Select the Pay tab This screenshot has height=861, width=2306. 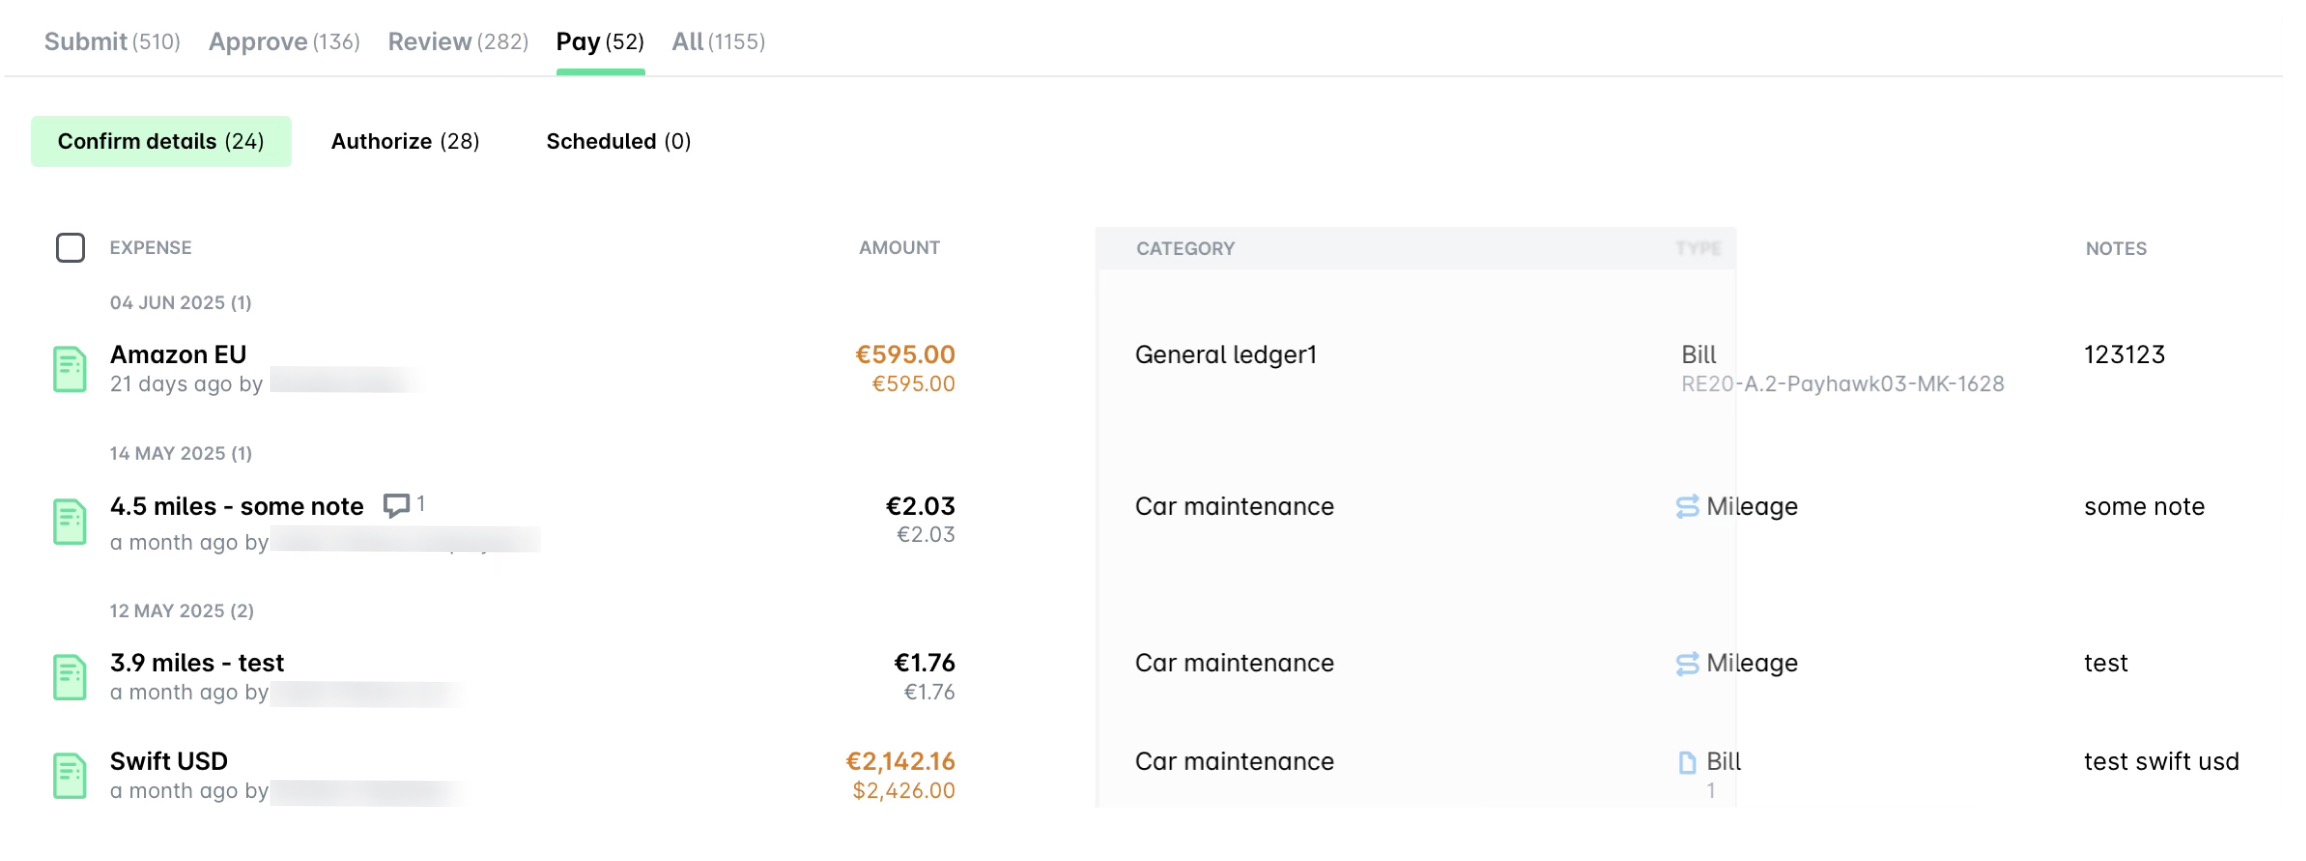(x=600, y=42)
